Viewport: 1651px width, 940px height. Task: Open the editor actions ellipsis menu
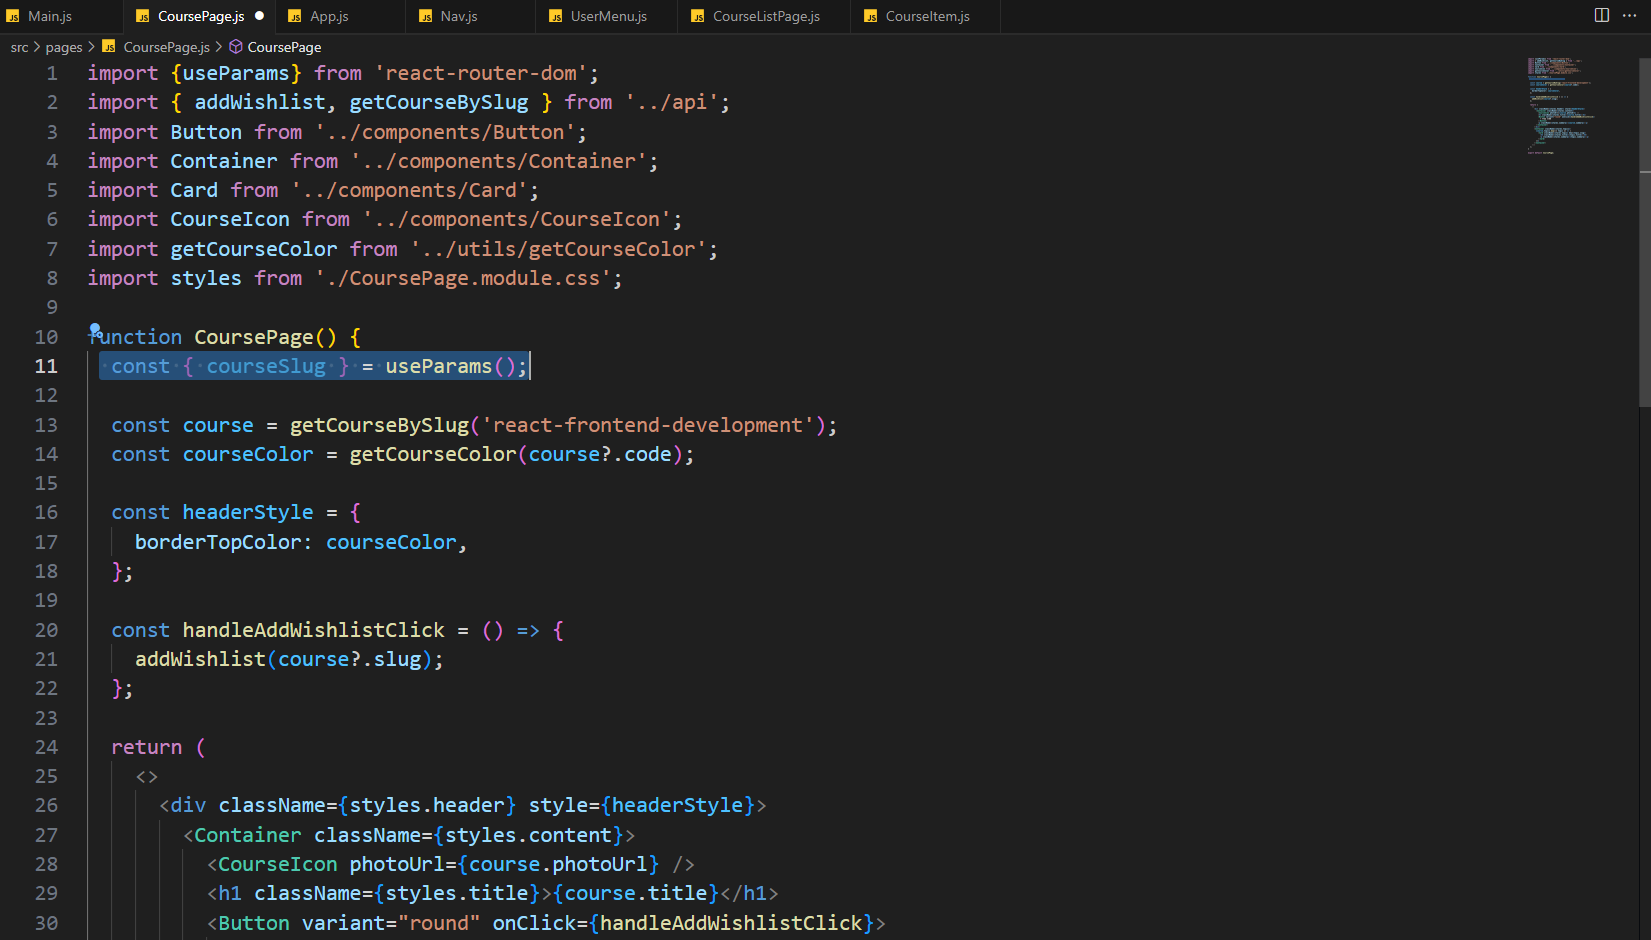coord(1631,15)
